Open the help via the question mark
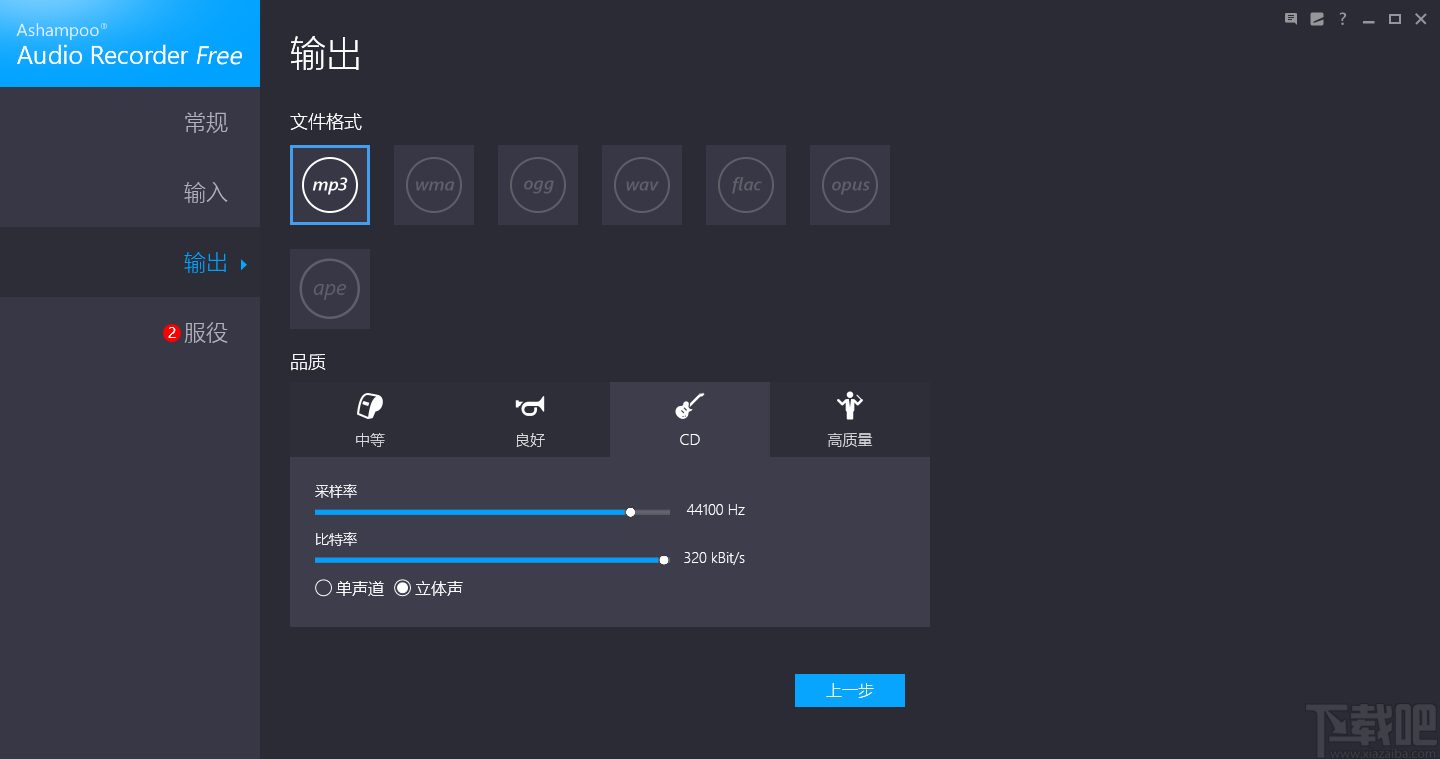The height and width of the screenshot is (759, 1440). click(x=1342, y=18)
